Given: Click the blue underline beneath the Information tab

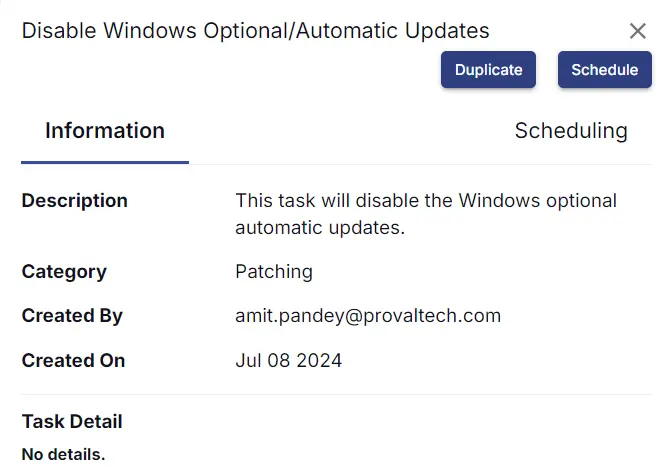Looking at the screenshot, I should click(x=105, y=162).
